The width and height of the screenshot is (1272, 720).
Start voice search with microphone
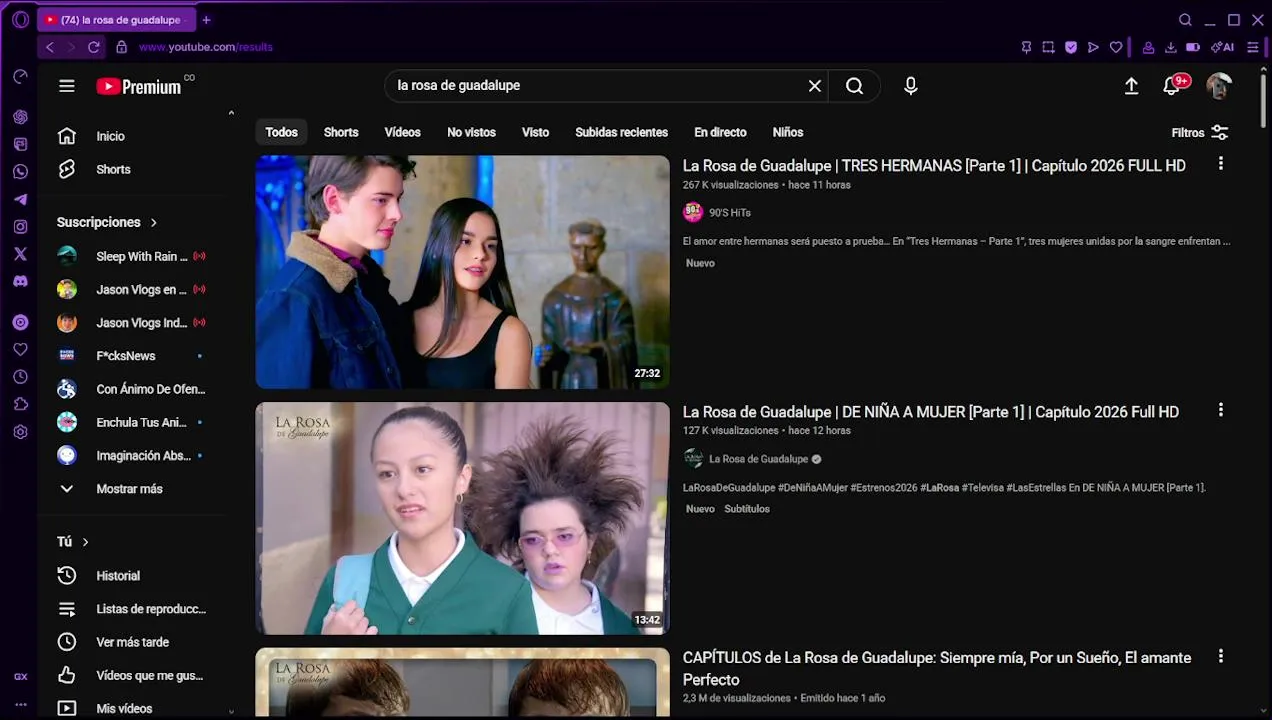tap(910, 86)
